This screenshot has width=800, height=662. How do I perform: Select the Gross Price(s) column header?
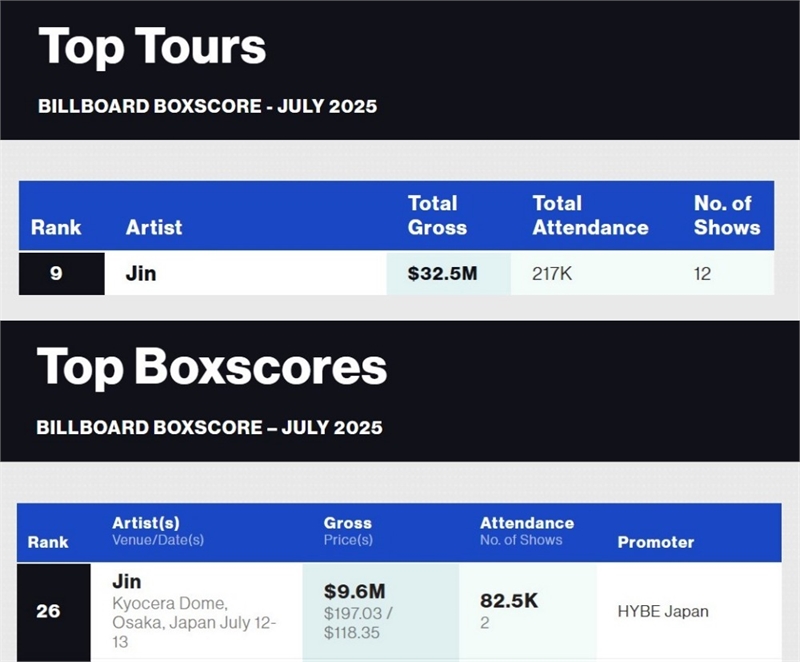pyautogui.click(x=348, y=531)
